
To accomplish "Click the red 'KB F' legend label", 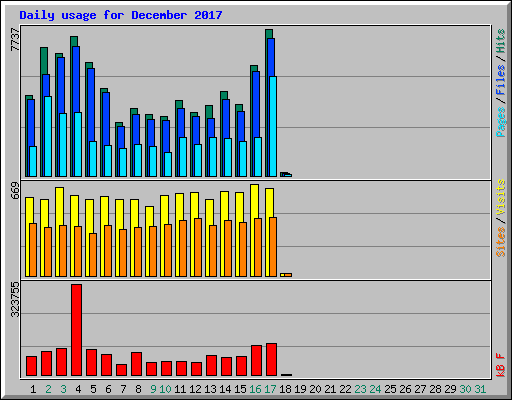I will [500, 365].
